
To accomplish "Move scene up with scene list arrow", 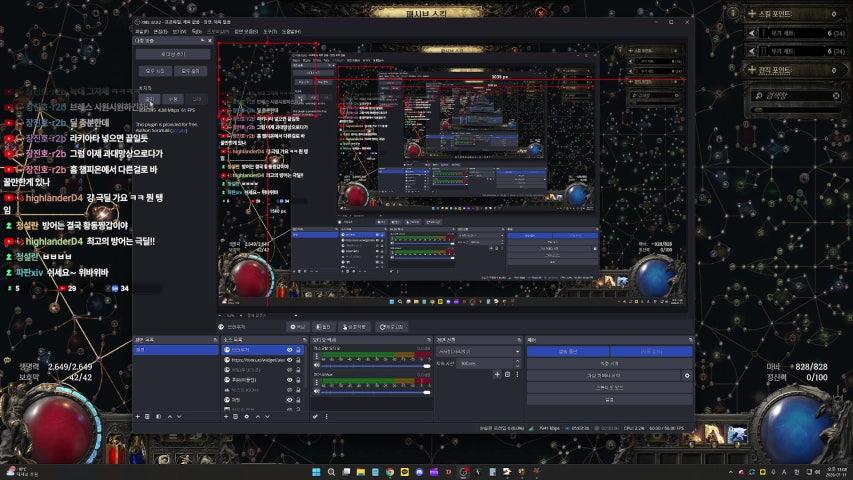I will click(x=169, y=416).
